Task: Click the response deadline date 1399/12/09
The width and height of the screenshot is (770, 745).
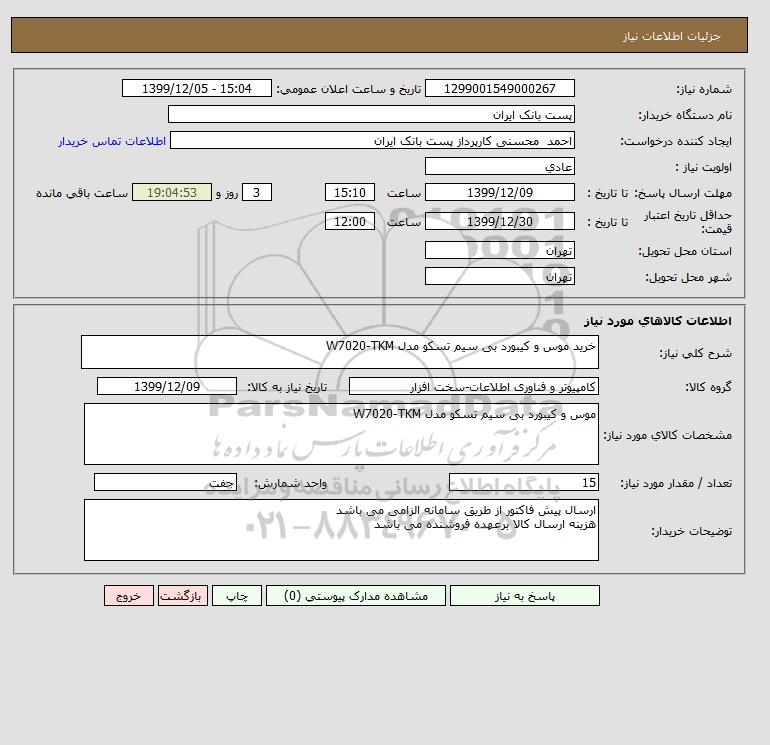Action: (499, 193)
